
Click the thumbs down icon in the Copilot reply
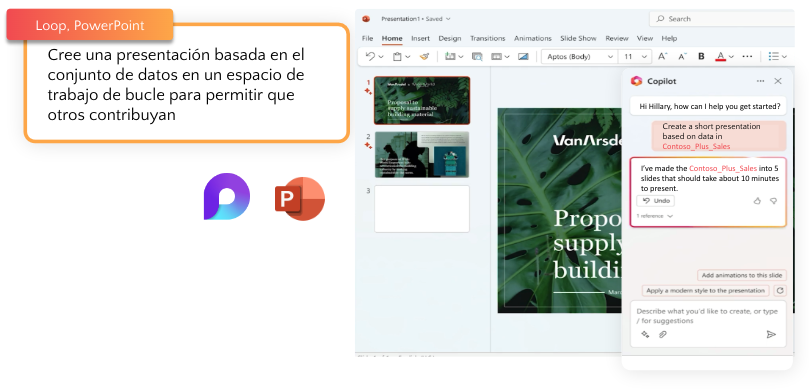coord(773,201)
